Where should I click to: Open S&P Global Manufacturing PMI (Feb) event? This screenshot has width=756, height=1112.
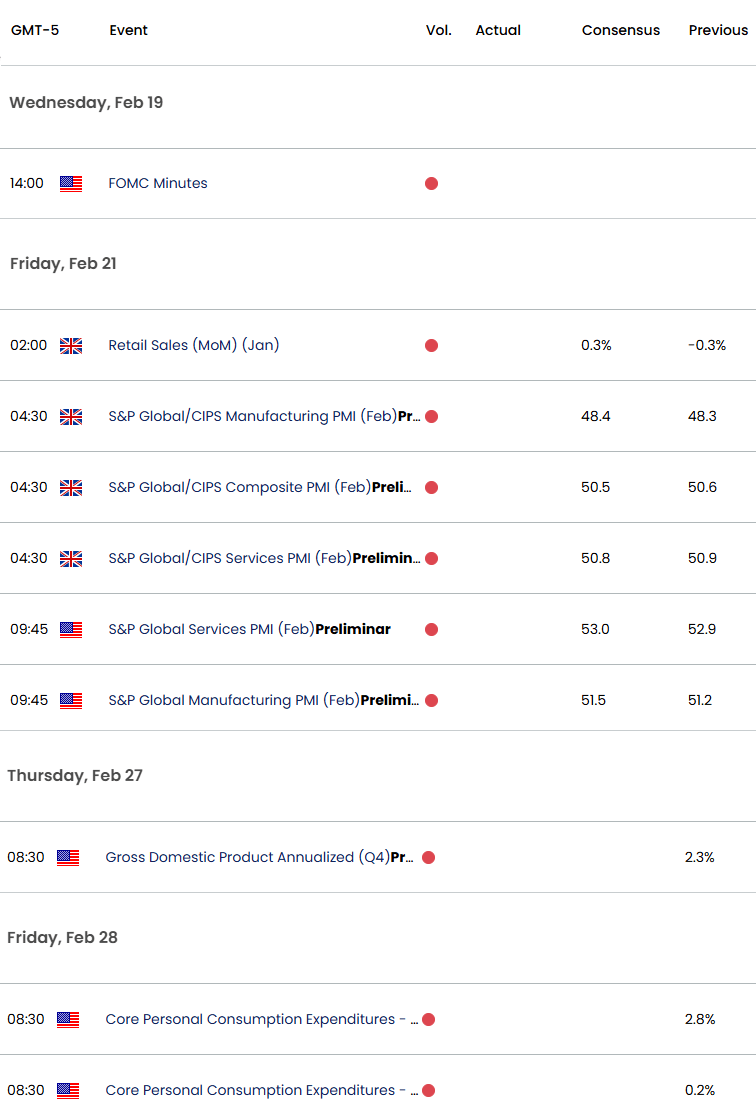tap(263, 700)
